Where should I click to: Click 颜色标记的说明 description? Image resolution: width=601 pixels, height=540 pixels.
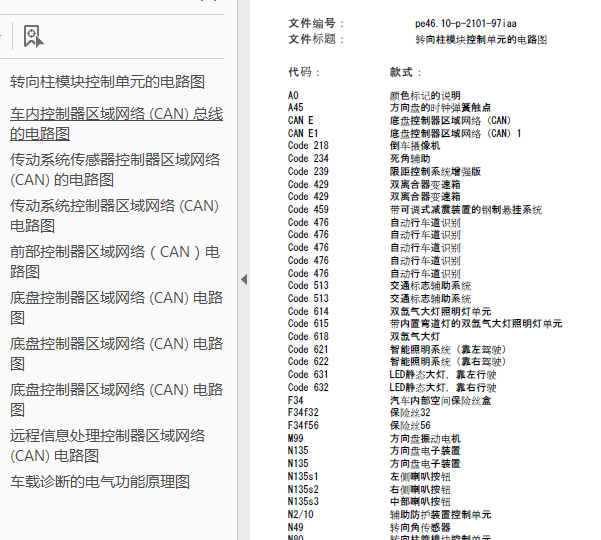tap(425, 95)
